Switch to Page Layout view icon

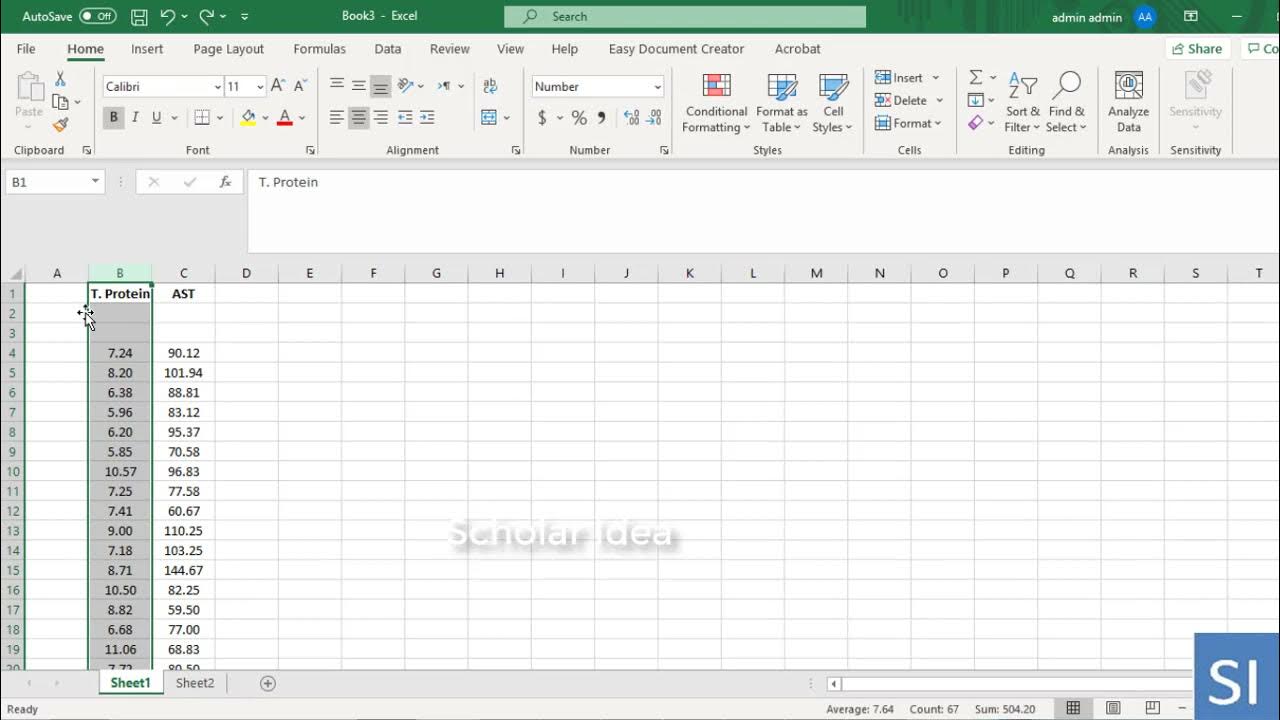coord(1113,709)
